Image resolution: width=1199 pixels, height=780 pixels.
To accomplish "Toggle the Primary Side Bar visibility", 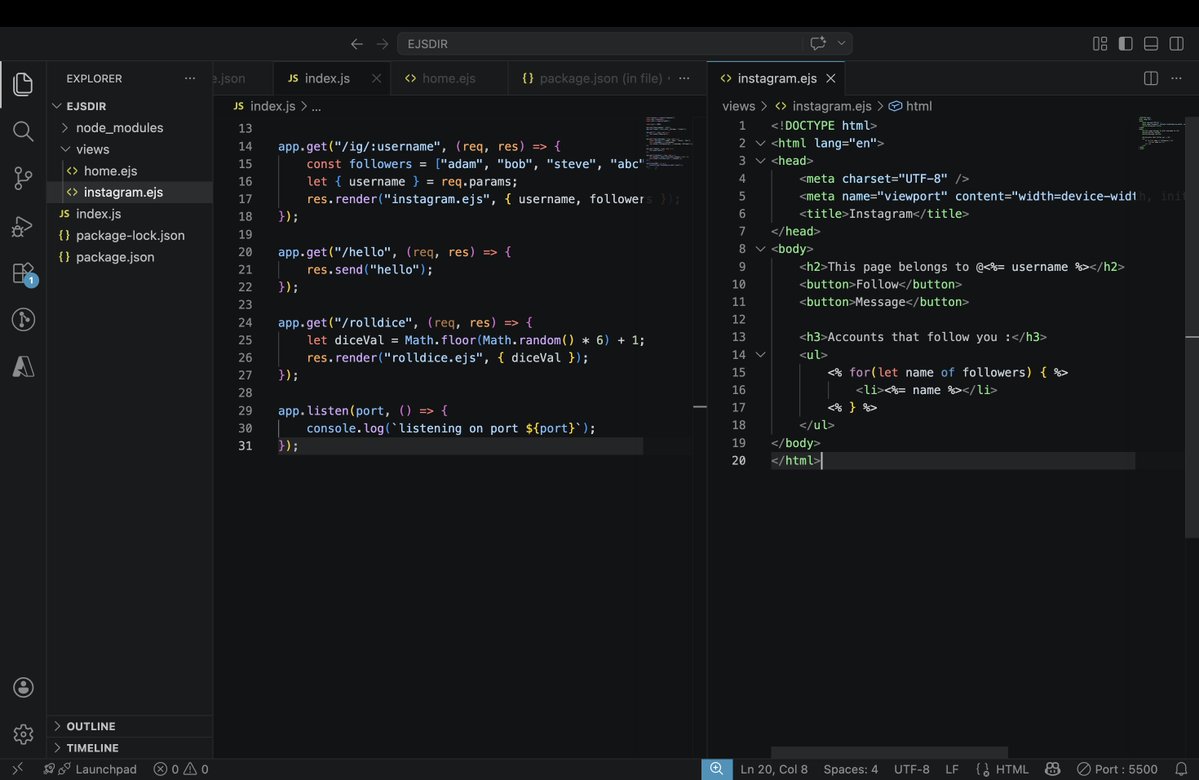I will 1128,44.
